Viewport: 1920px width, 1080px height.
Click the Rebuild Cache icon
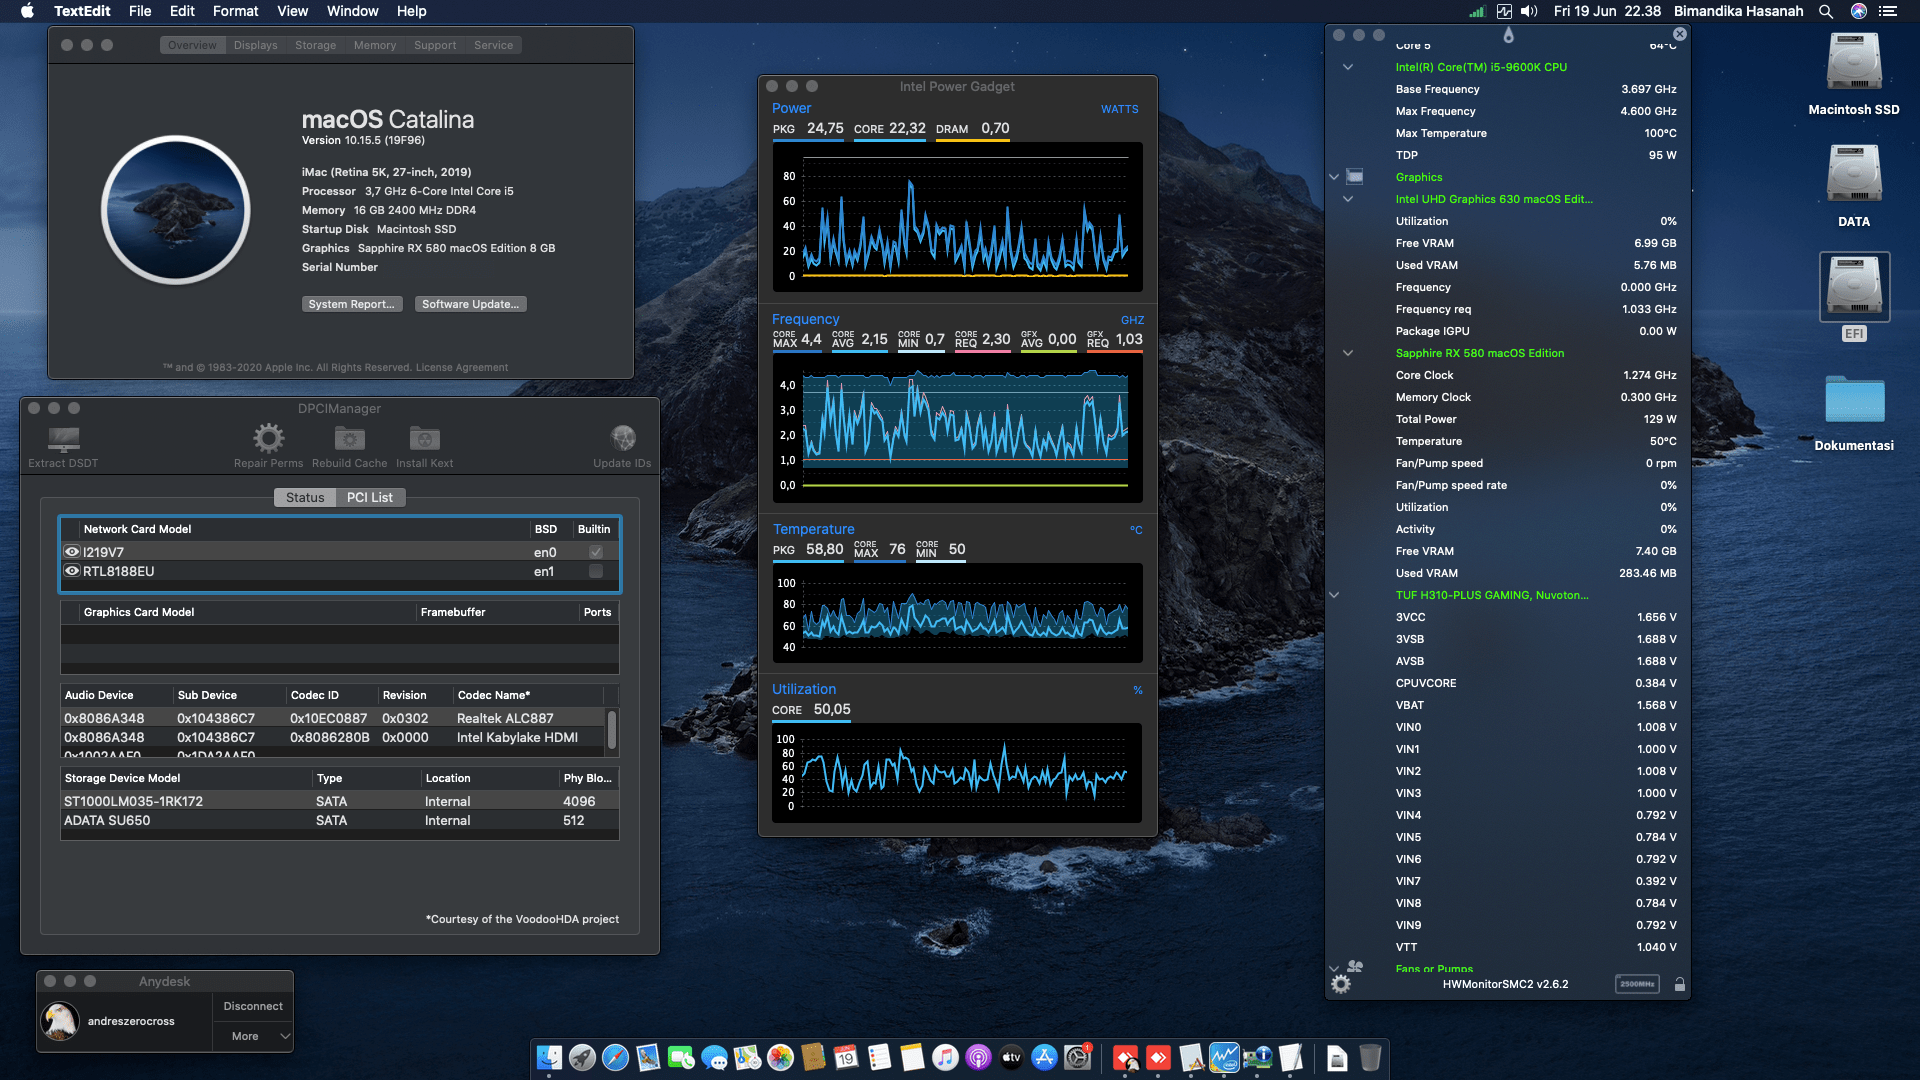coord(349,438)
